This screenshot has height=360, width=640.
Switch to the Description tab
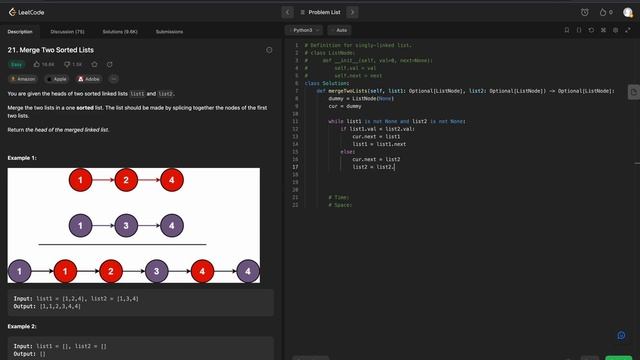coord(20,31)
